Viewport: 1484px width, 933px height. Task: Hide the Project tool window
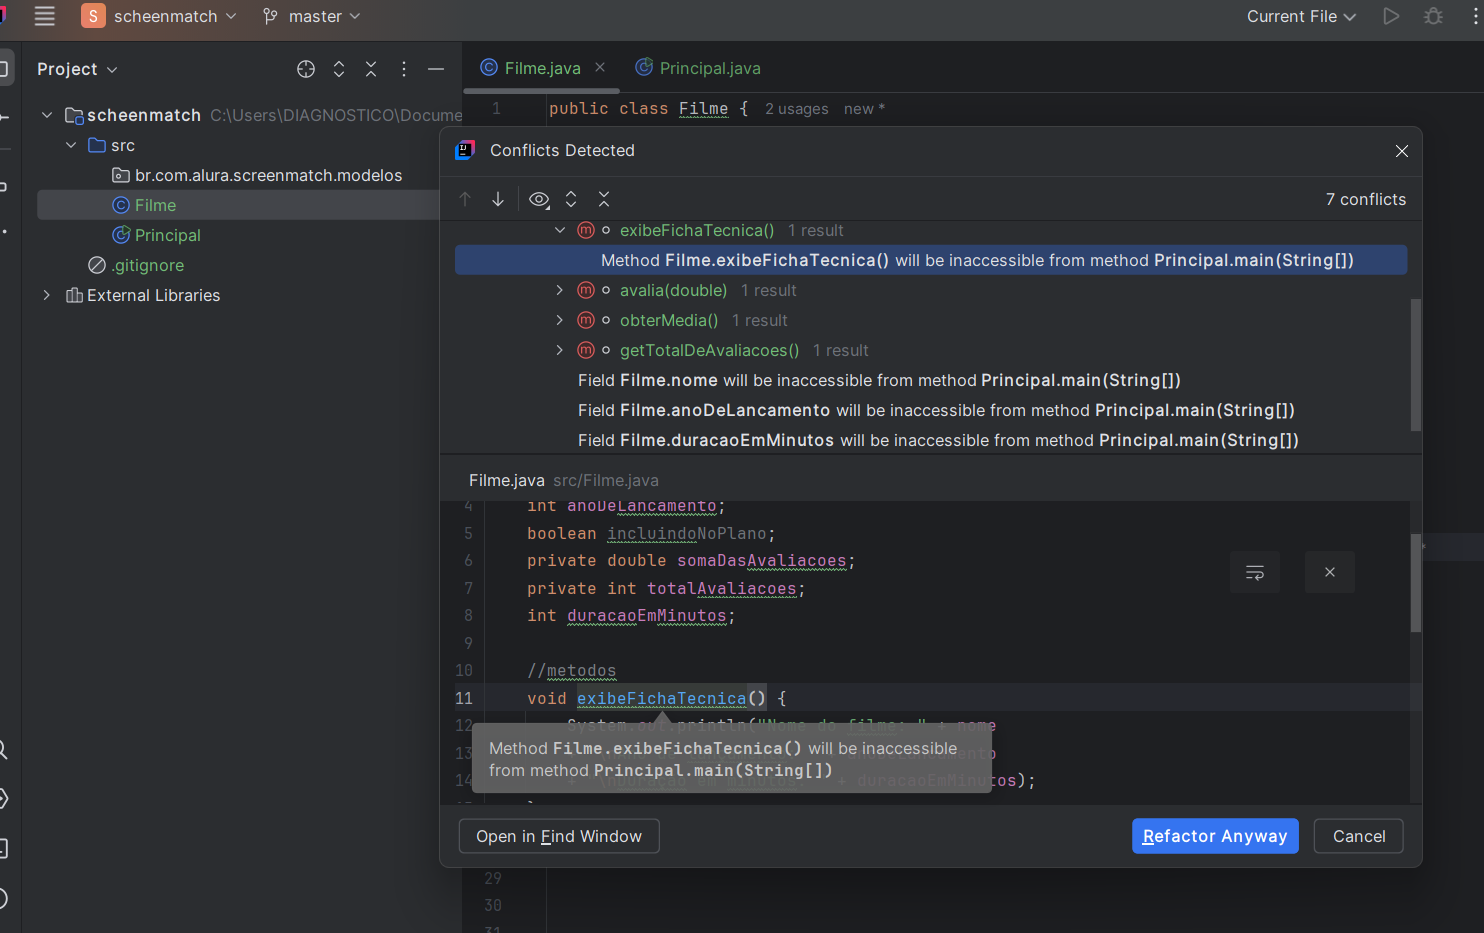[436, 69]
